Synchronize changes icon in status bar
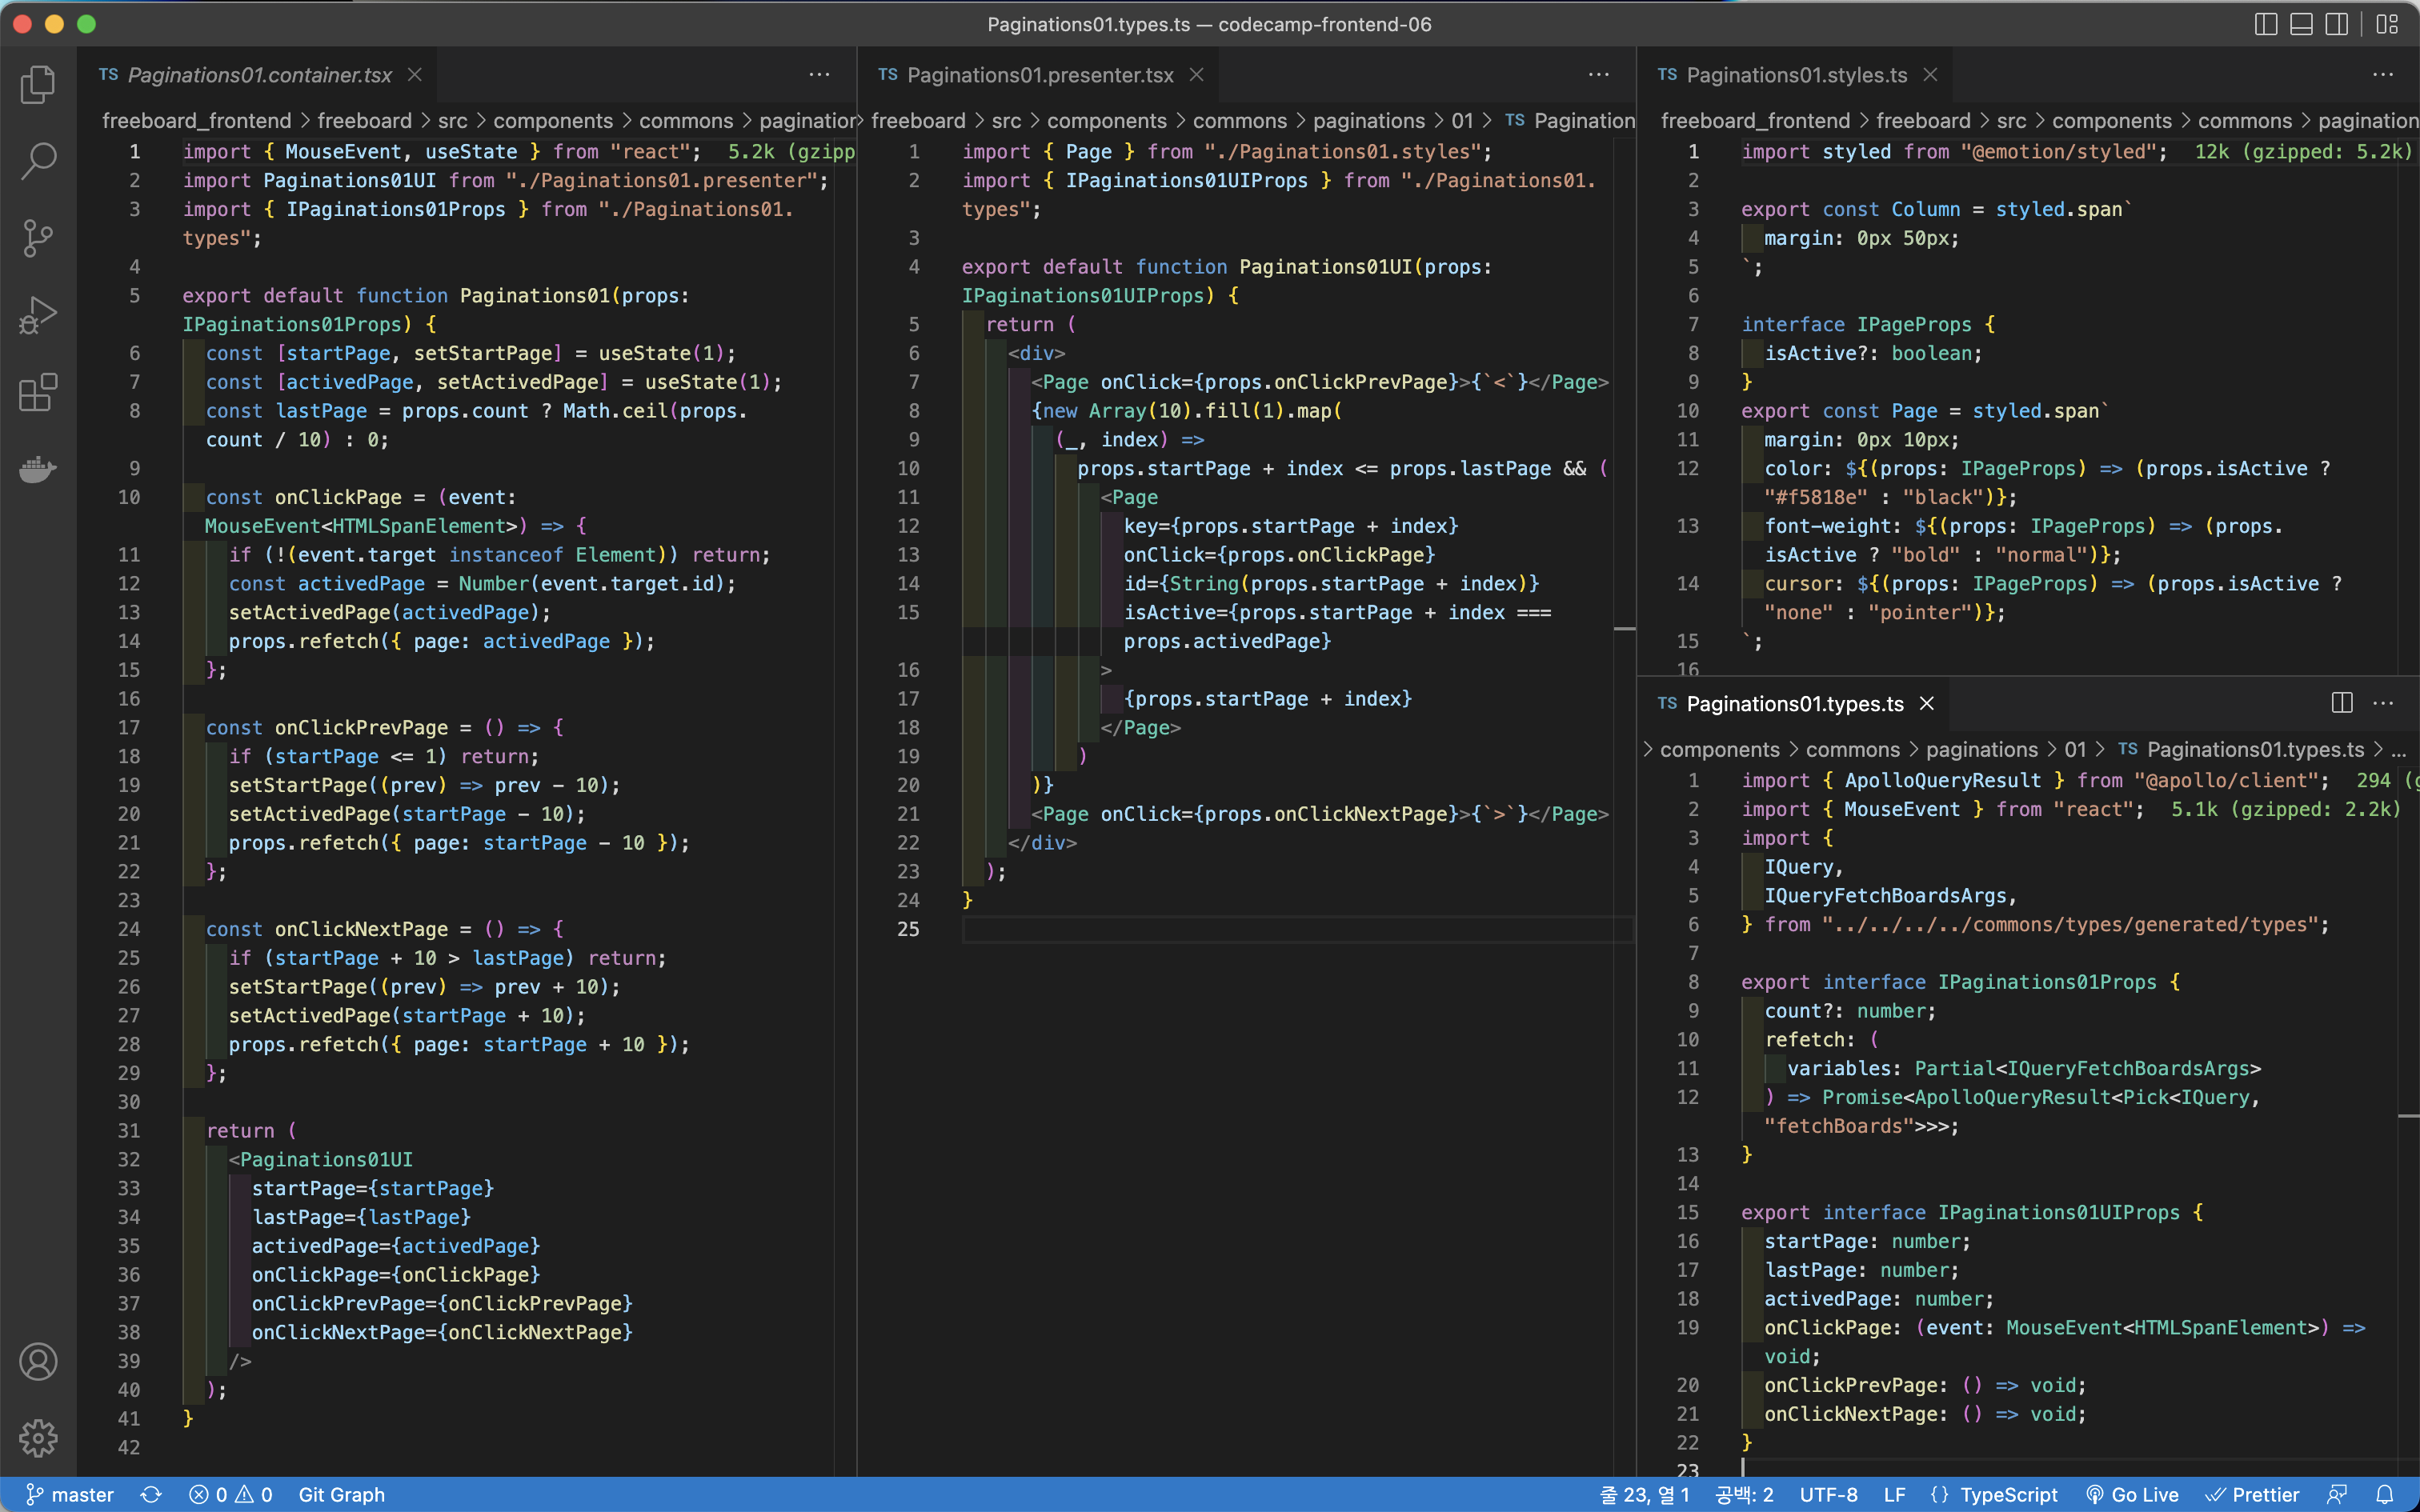 pos(151,1494)
